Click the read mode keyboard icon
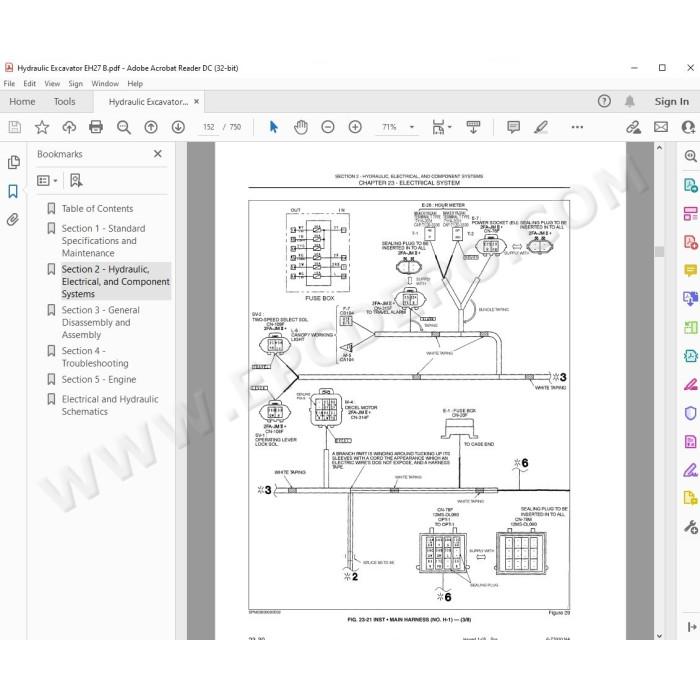Image resolution: width=700 pixels, height=700 pixels. pyautogui.click(x=473, y=127)
